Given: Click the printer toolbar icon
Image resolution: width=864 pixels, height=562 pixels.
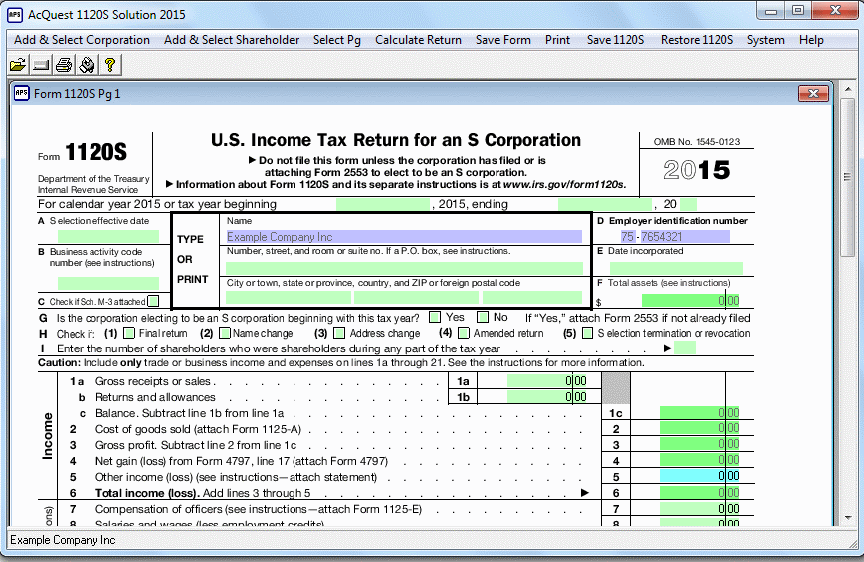Looking at the screenshot, I should (64, 65).
